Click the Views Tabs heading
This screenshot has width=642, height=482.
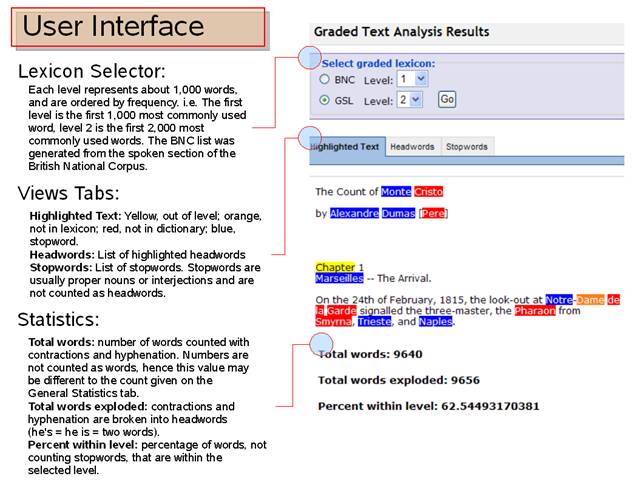point(68,193)
